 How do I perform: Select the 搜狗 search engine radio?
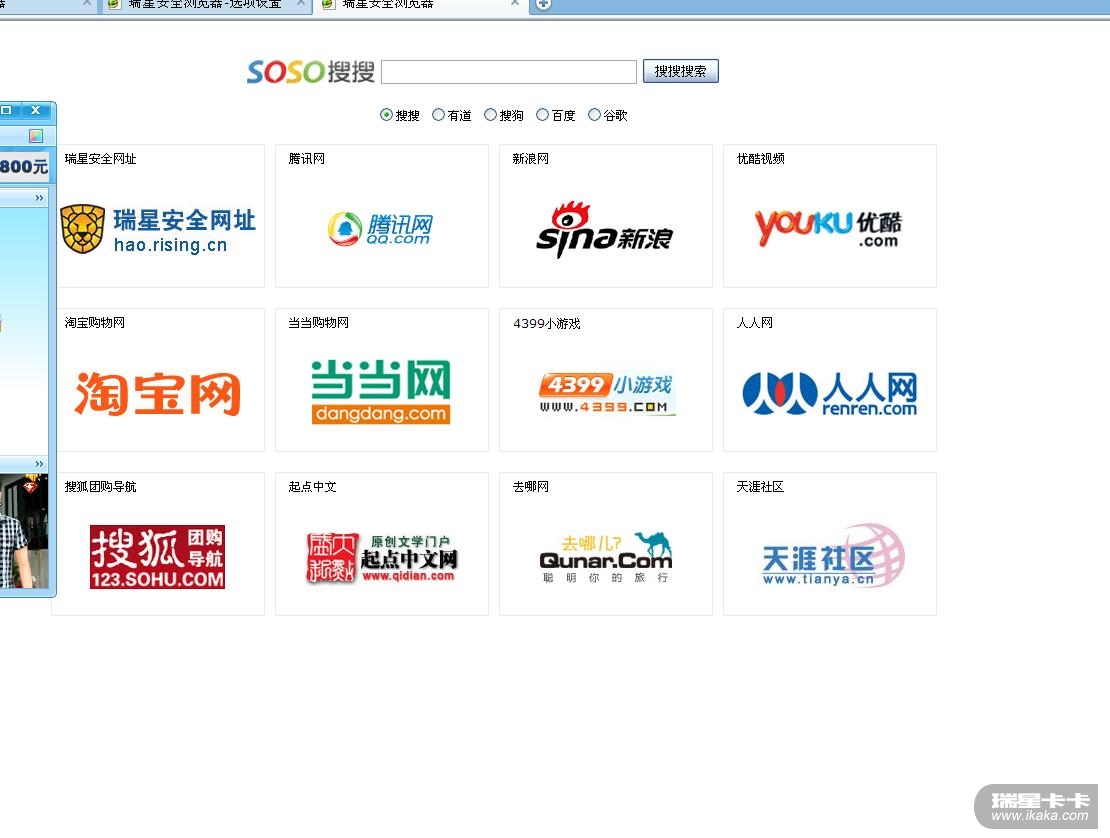click(x=490, y=115)
